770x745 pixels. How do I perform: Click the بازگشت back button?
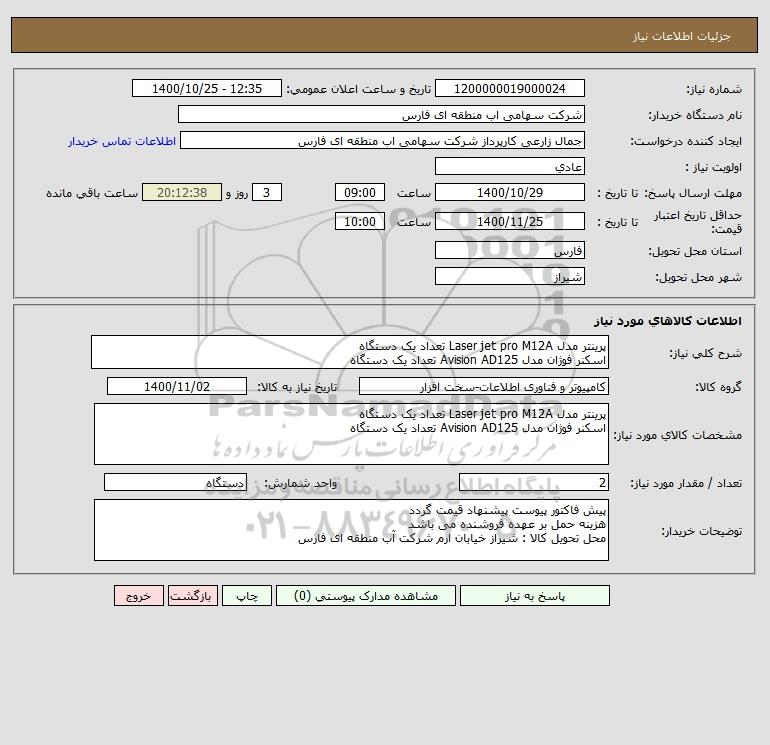click(x=192, y=596)
